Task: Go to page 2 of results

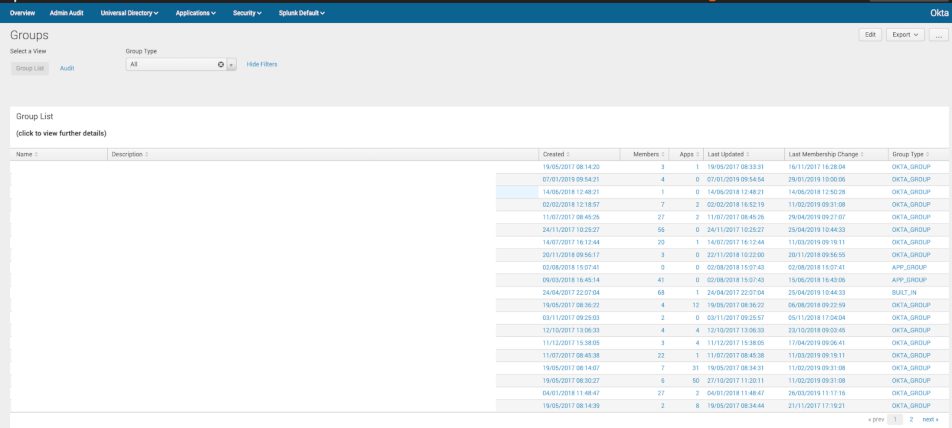Action: 911,420
